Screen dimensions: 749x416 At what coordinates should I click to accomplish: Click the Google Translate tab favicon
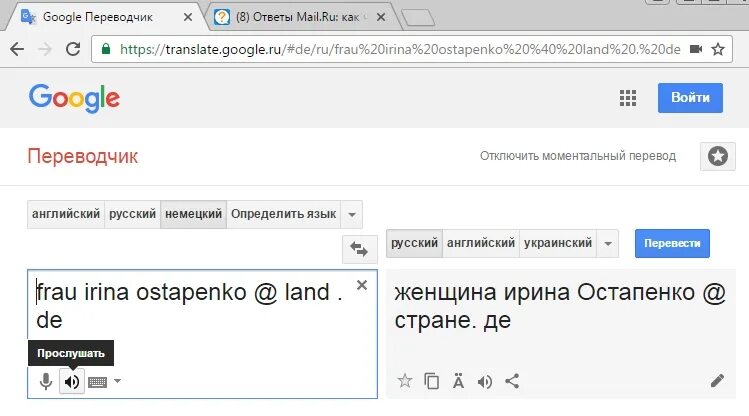(x=28, y=17)
